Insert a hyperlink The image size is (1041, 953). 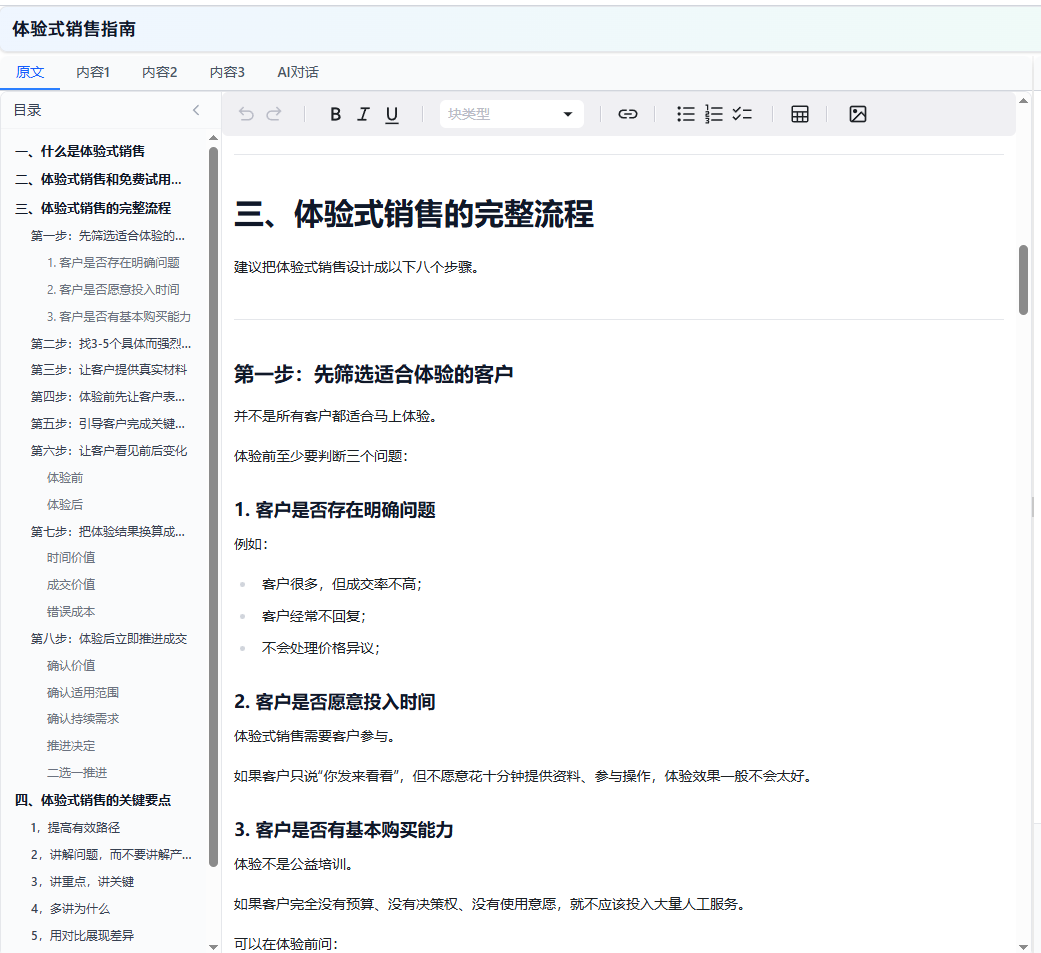point(627,114)
